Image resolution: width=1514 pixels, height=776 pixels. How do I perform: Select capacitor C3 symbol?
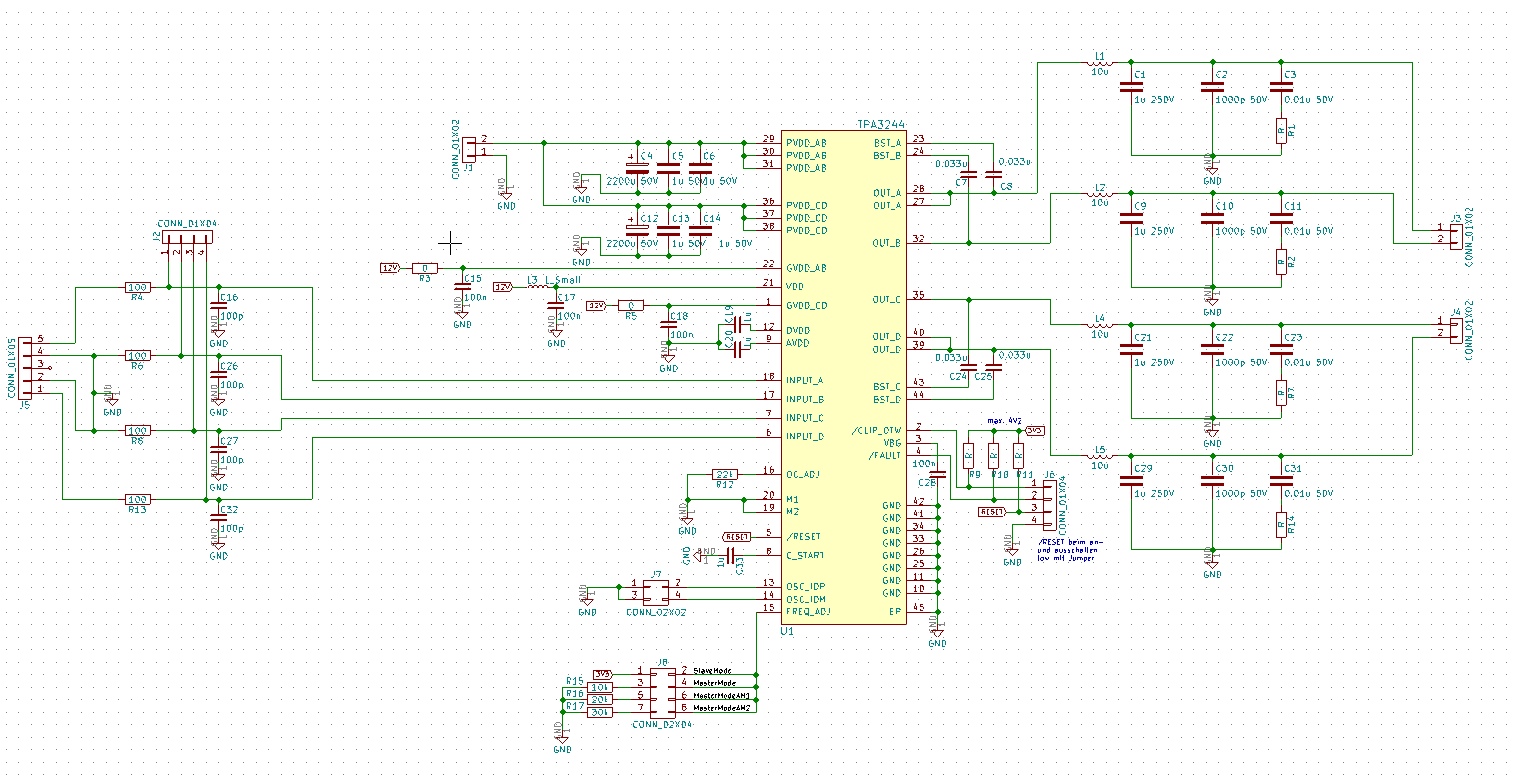pyautogui.click(x=1281, y=87)
